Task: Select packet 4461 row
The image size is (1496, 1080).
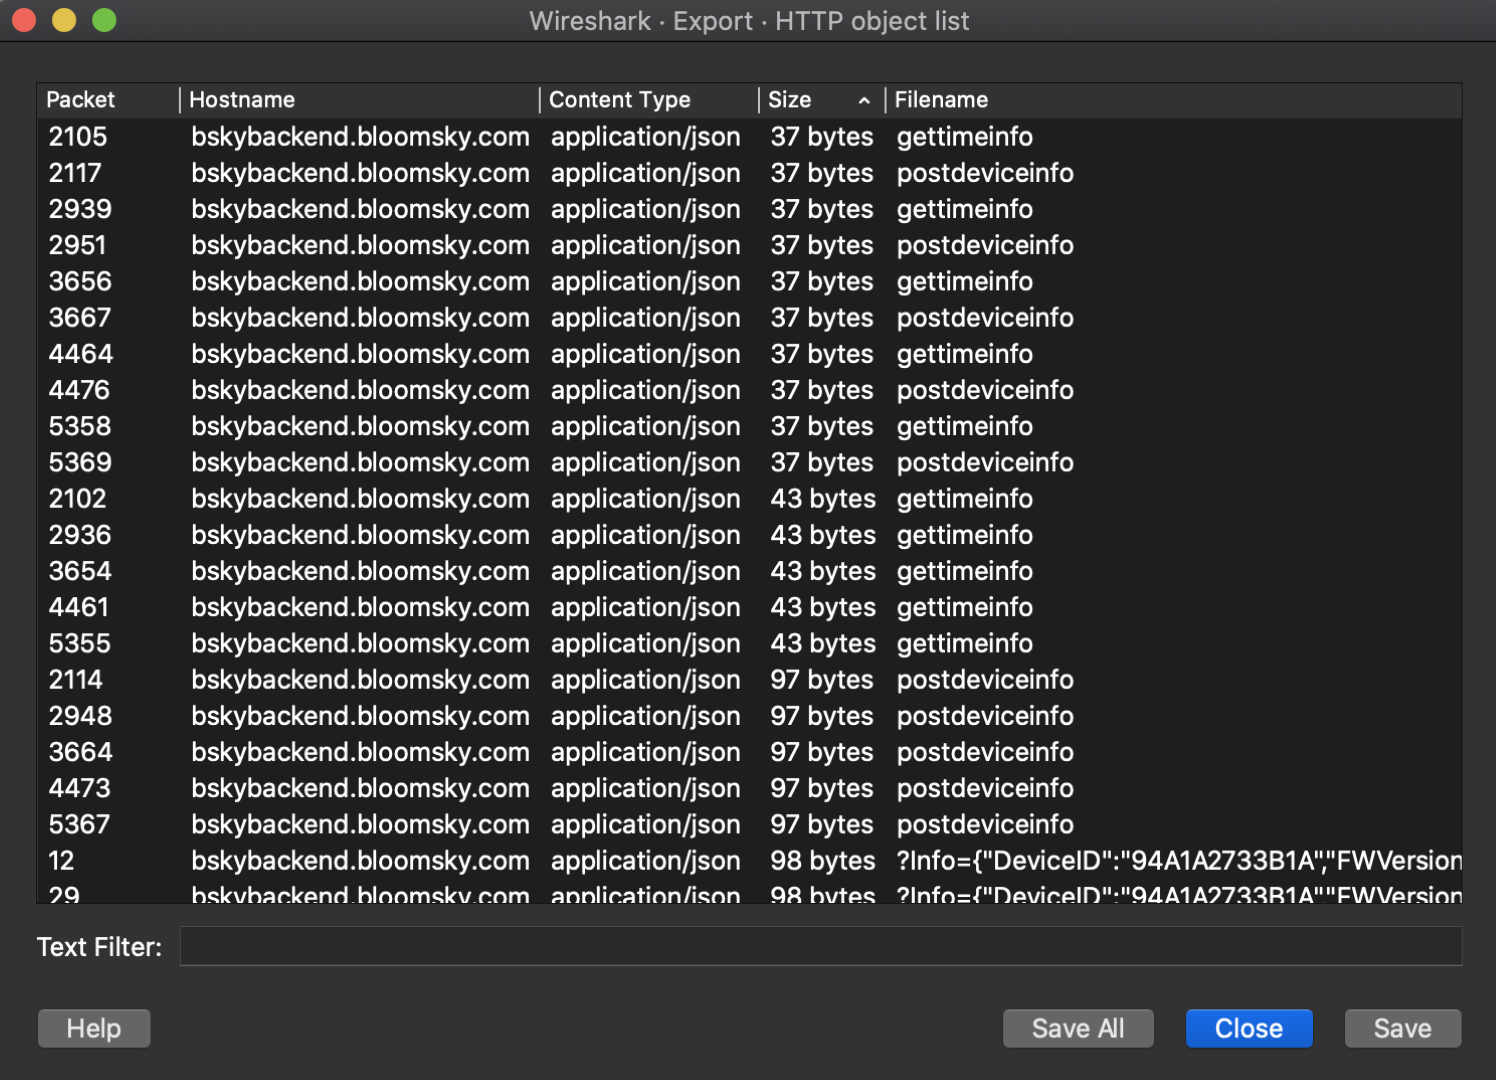Action: tap(749, 607)
